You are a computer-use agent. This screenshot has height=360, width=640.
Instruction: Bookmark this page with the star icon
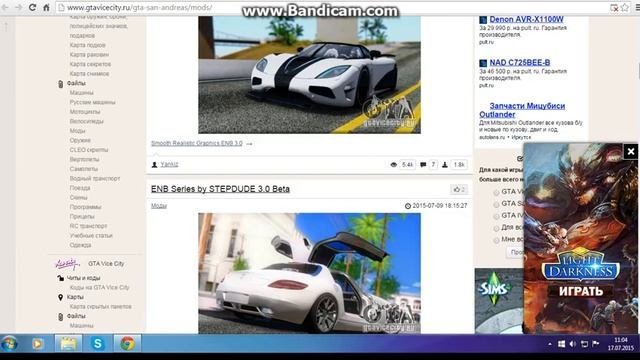(x=625, y=7)
